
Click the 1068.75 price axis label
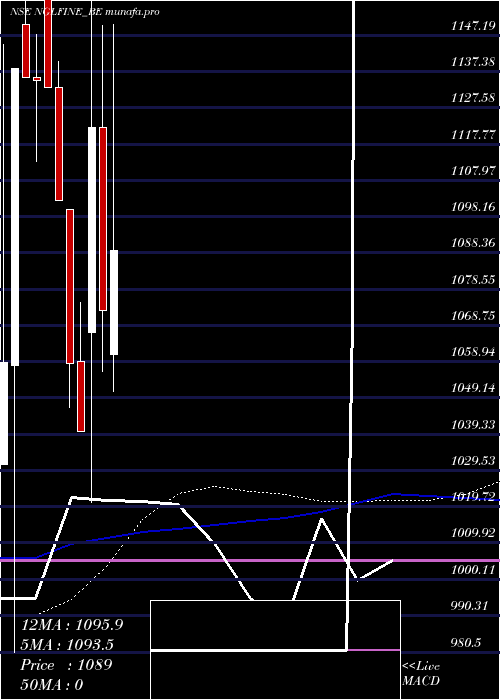click(x=473, y=316)
